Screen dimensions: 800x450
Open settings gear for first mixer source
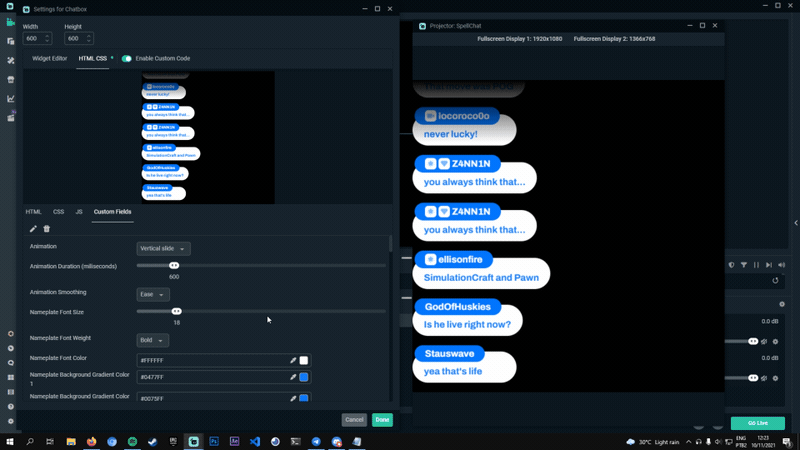coord(776,341)
